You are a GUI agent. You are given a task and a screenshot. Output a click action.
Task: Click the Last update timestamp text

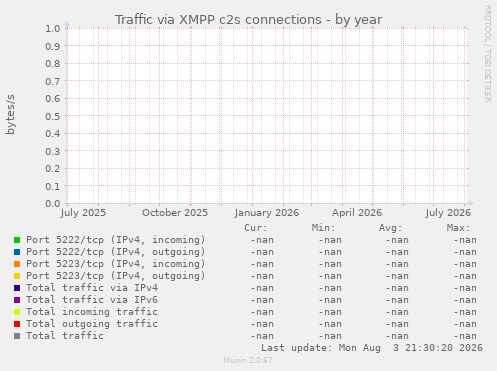[372, 348]
